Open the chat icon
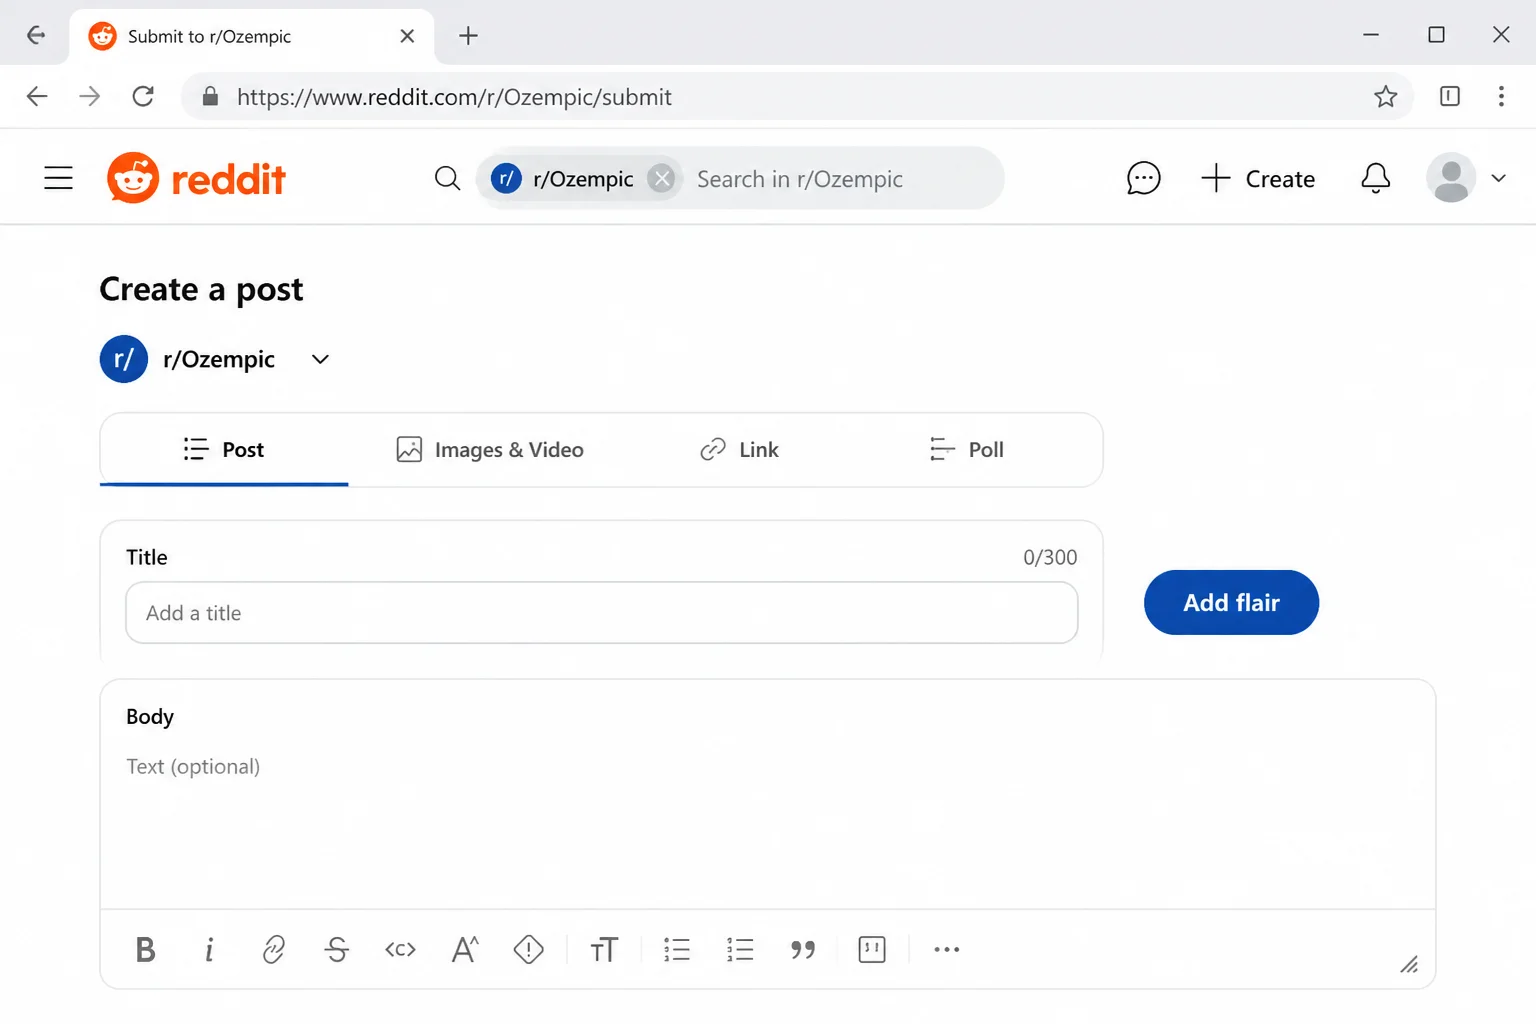 coord(1143,178)
